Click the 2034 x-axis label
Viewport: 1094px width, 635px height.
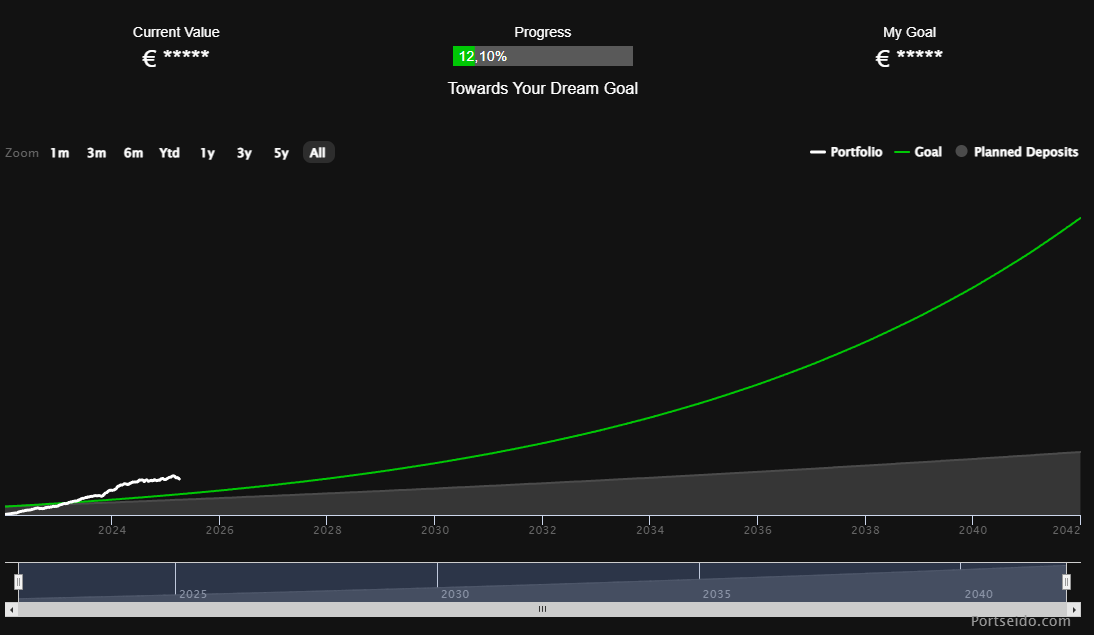click(x=650, y=530)
